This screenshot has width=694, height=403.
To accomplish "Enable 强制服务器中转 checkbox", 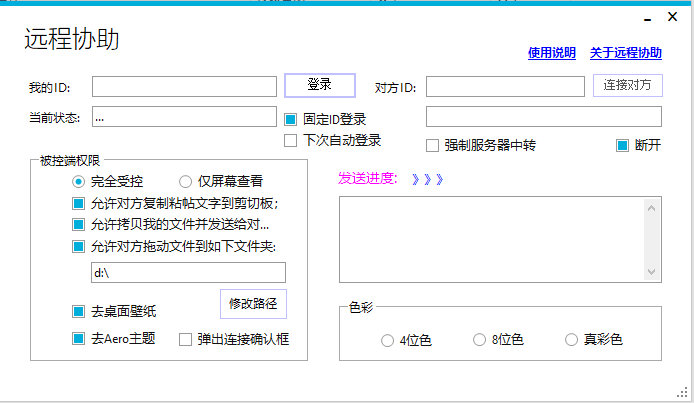I will (432, 146).
